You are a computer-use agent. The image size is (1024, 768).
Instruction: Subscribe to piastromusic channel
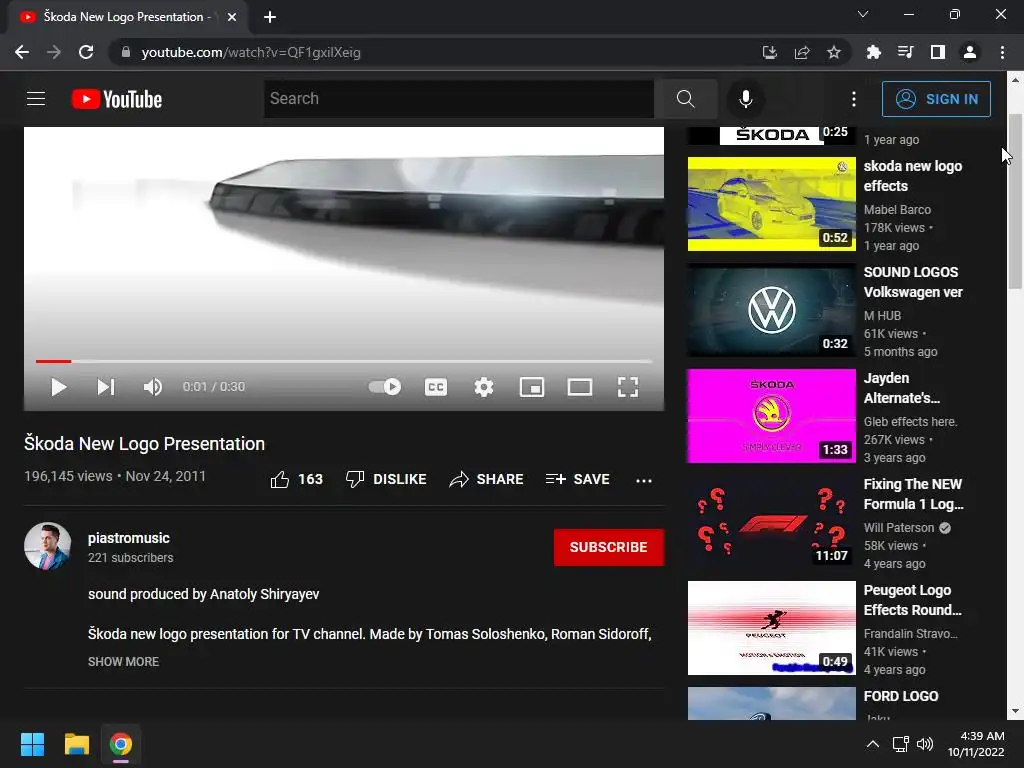pyautogui.click(x=609, y=547)
